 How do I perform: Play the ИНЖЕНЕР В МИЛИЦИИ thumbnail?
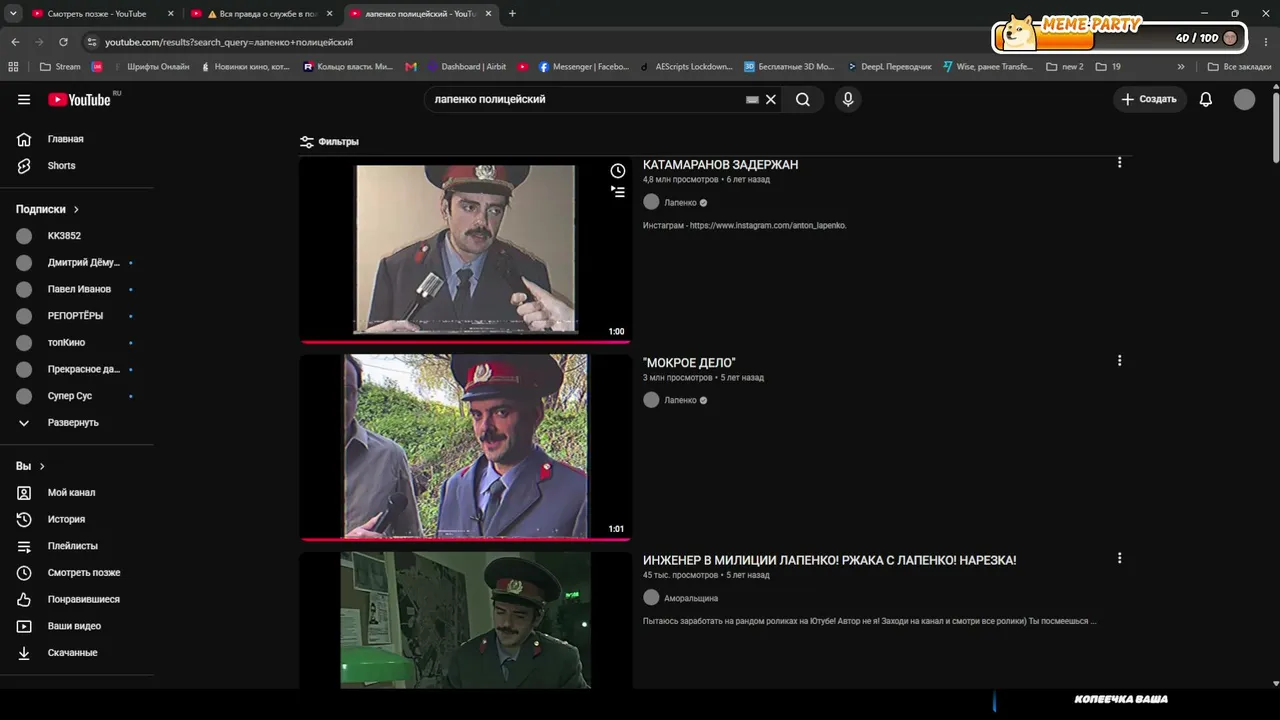coord(465,620)
